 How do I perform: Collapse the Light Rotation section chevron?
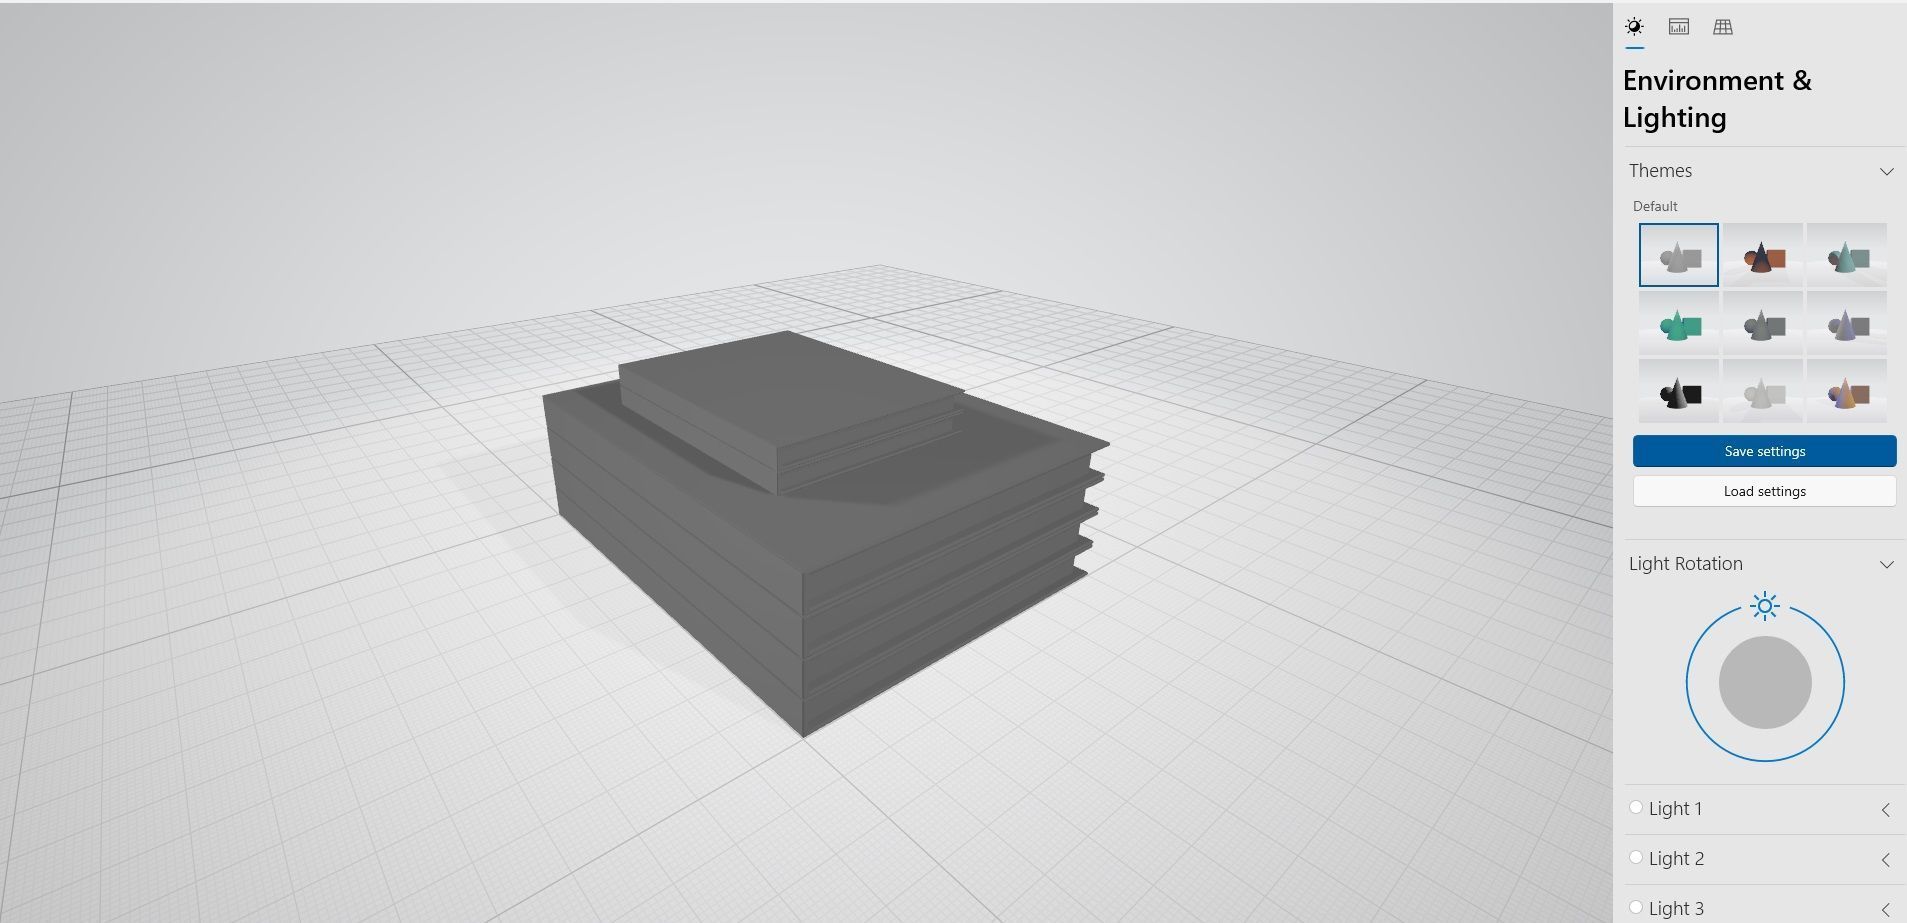(x=1887, y=564)
